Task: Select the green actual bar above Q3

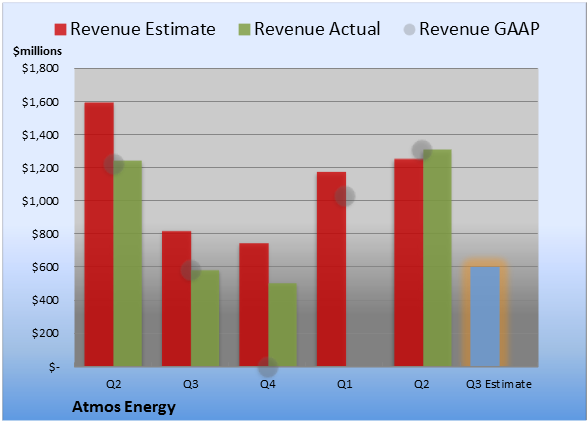Action: [205, 318]
